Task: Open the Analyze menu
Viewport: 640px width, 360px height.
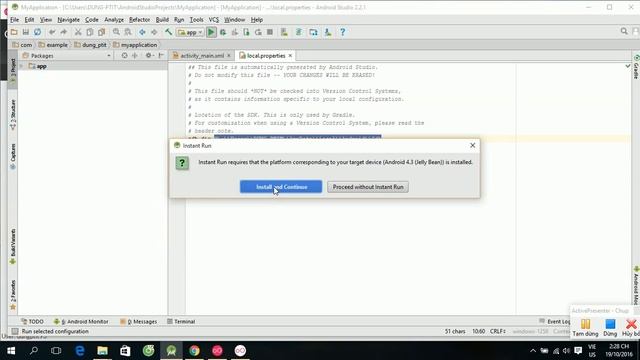Action: click(x=114, y=20)
